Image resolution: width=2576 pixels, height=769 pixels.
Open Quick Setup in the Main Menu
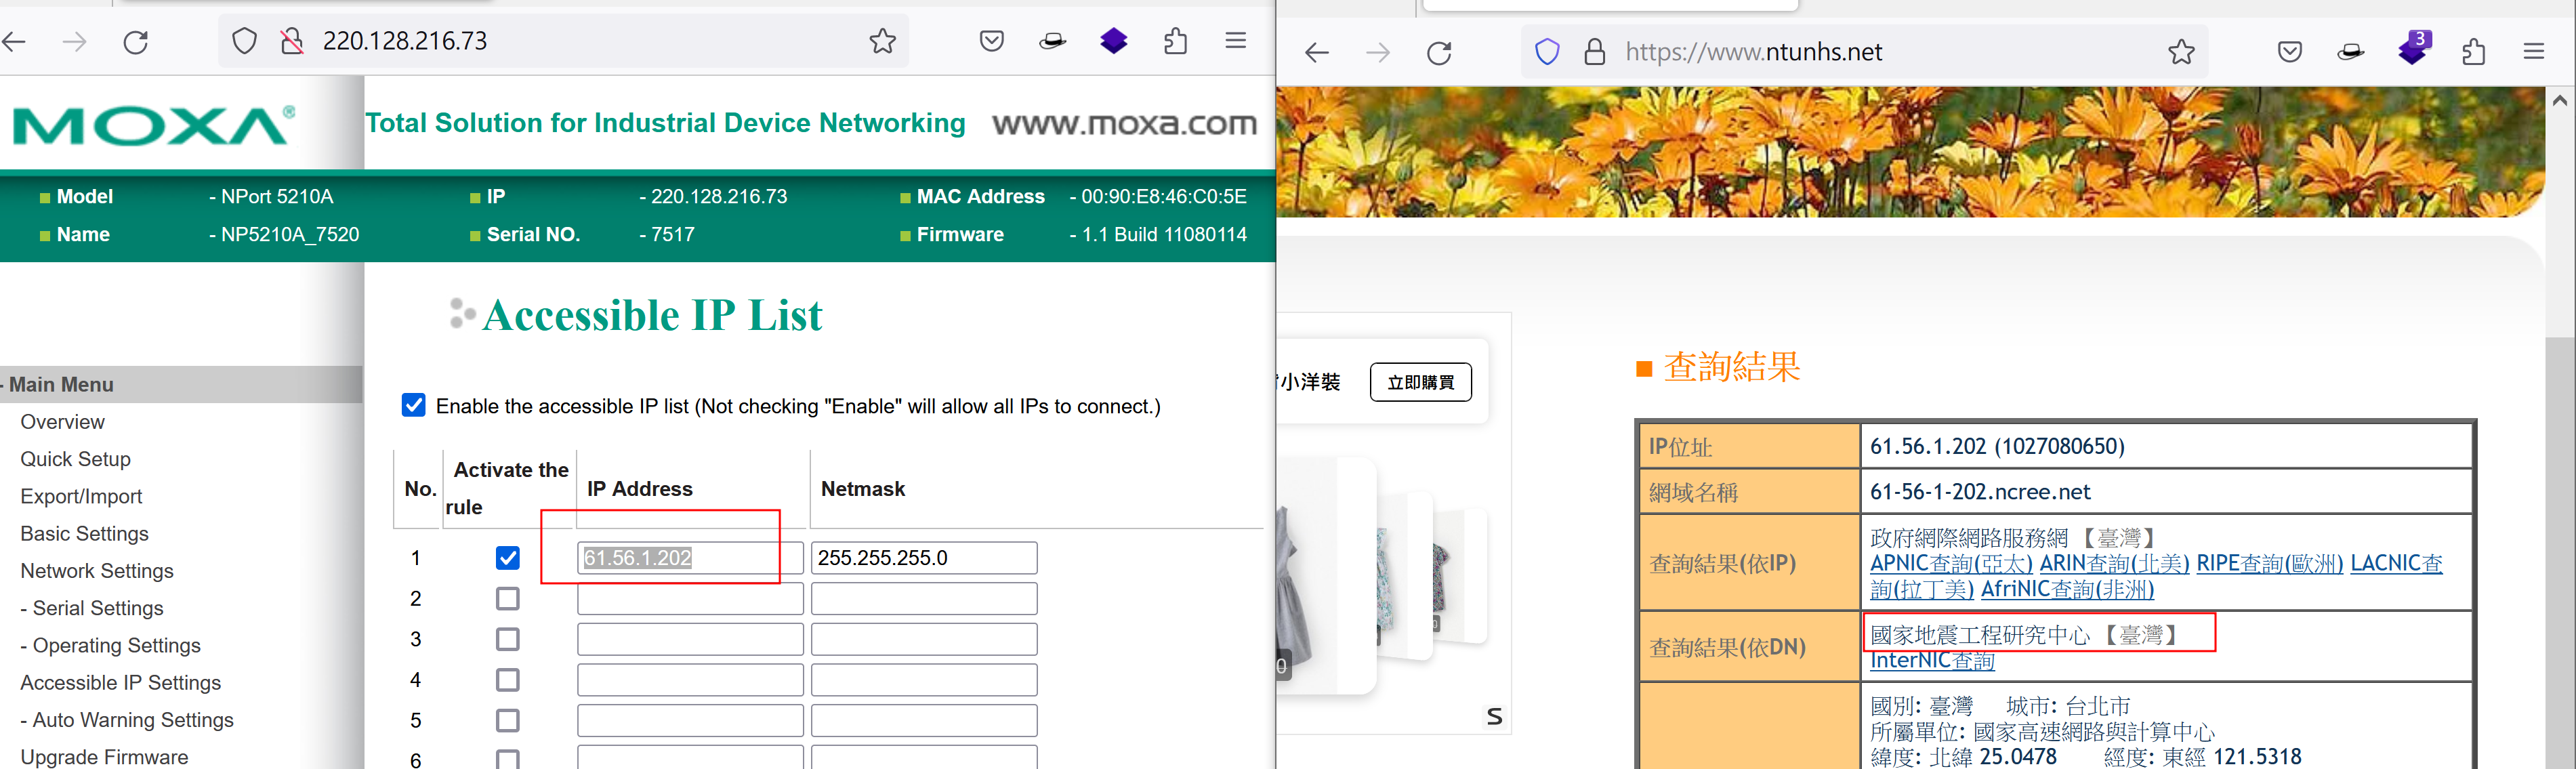(x=75, y=459)
